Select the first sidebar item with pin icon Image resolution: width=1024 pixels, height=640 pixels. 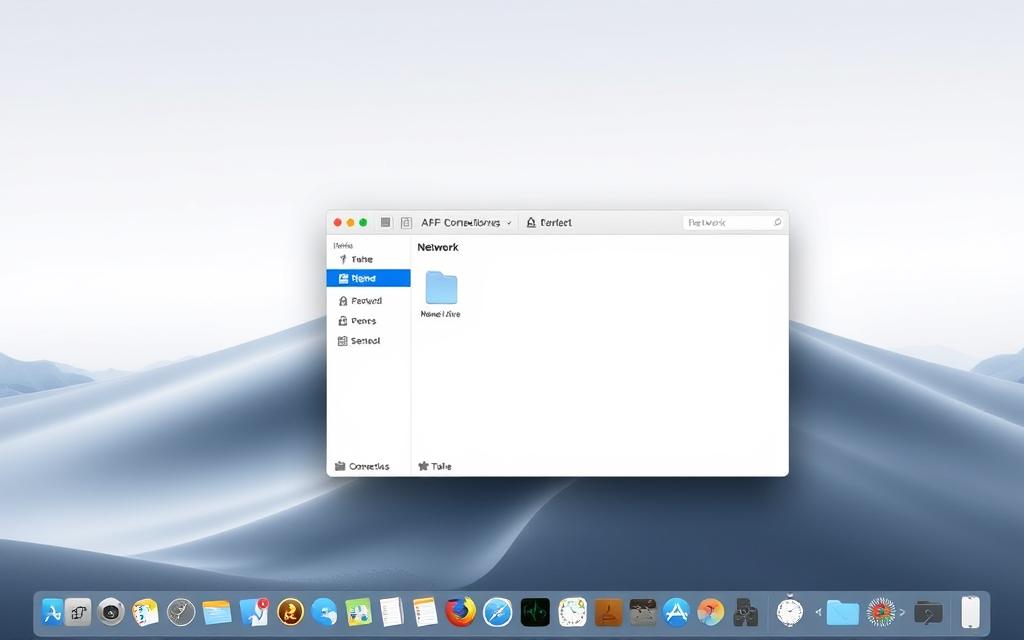coord(360,259)
